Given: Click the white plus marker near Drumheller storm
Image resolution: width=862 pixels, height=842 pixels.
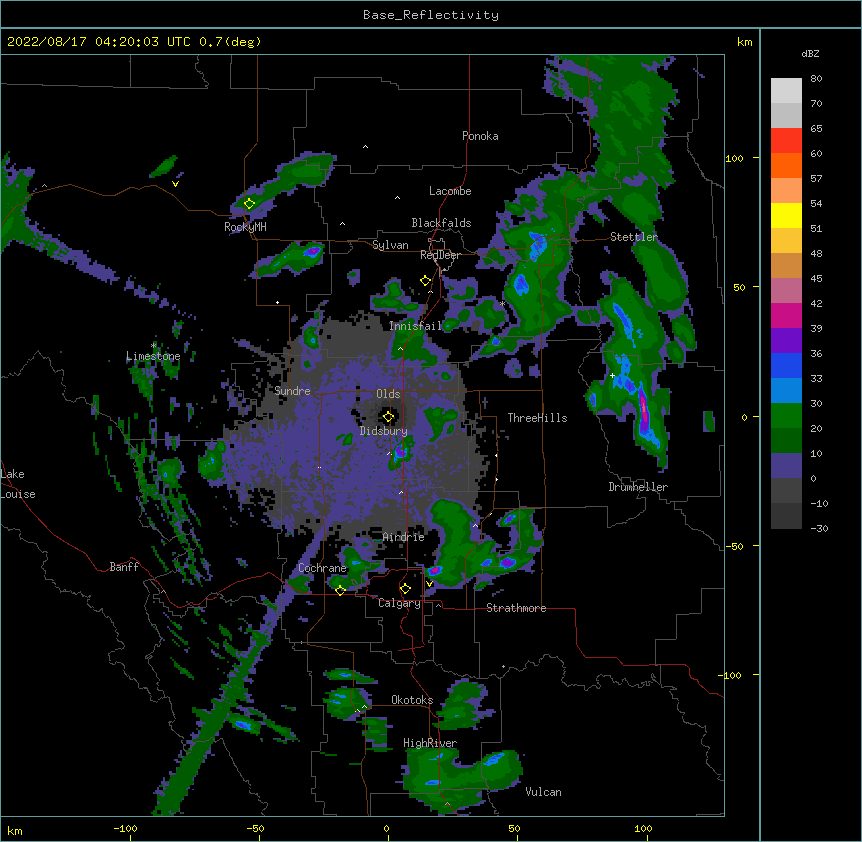Looking at the screenshot, I should [x=612, y=376].
